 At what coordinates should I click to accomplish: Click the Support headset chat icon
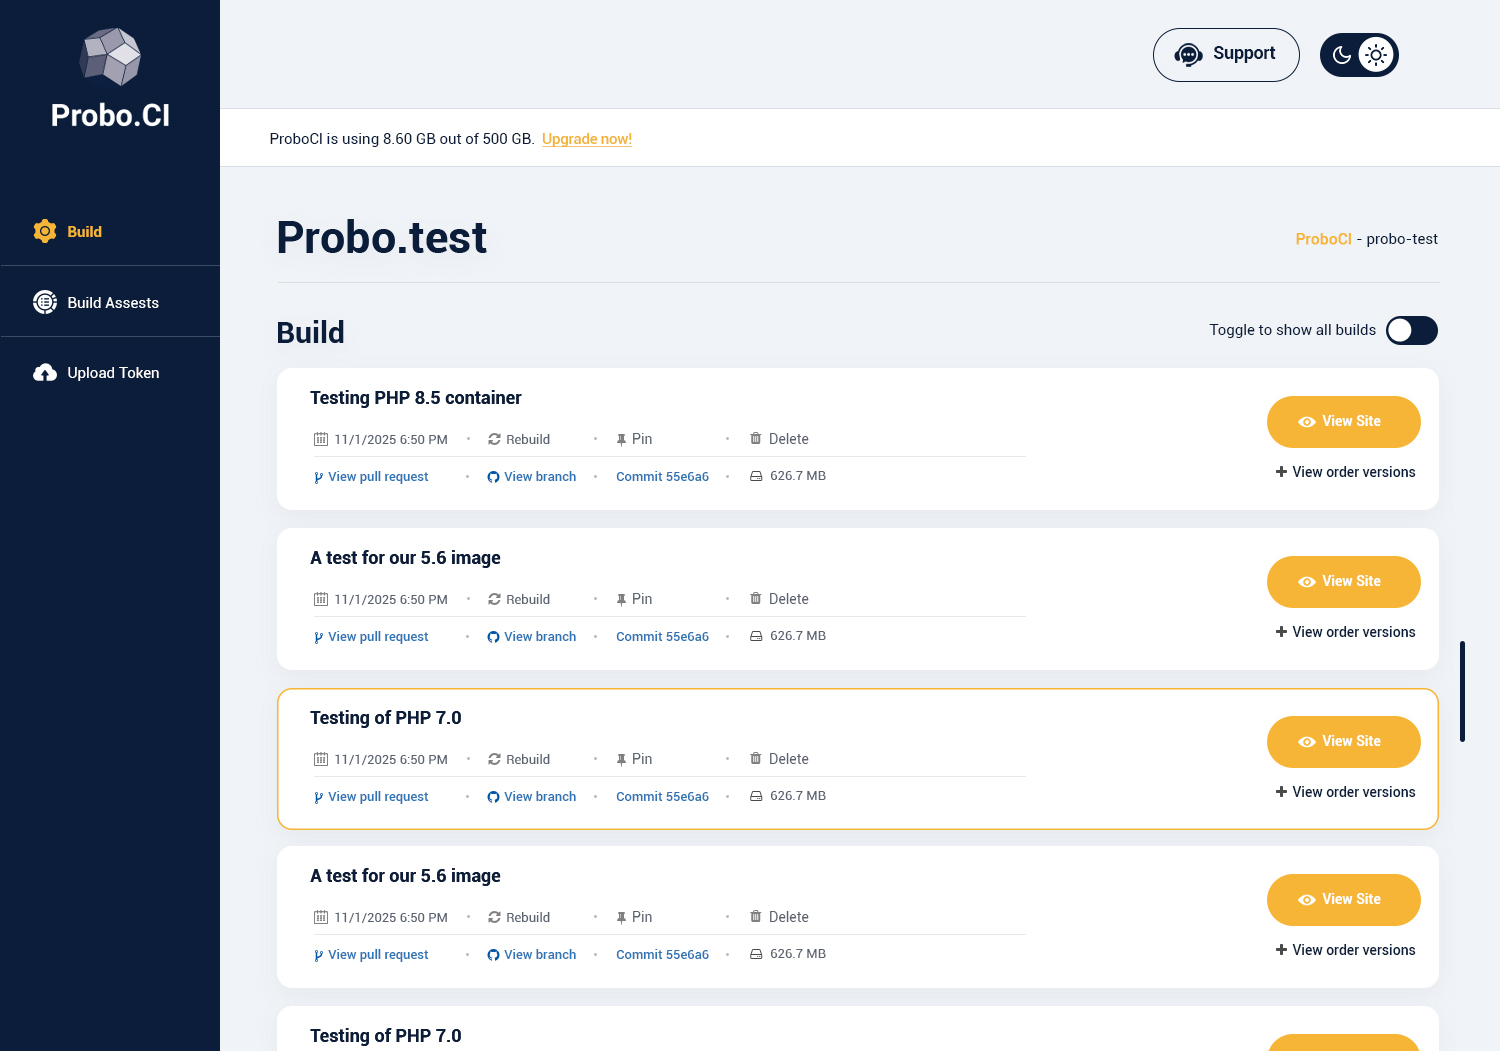click(1188, 55)
